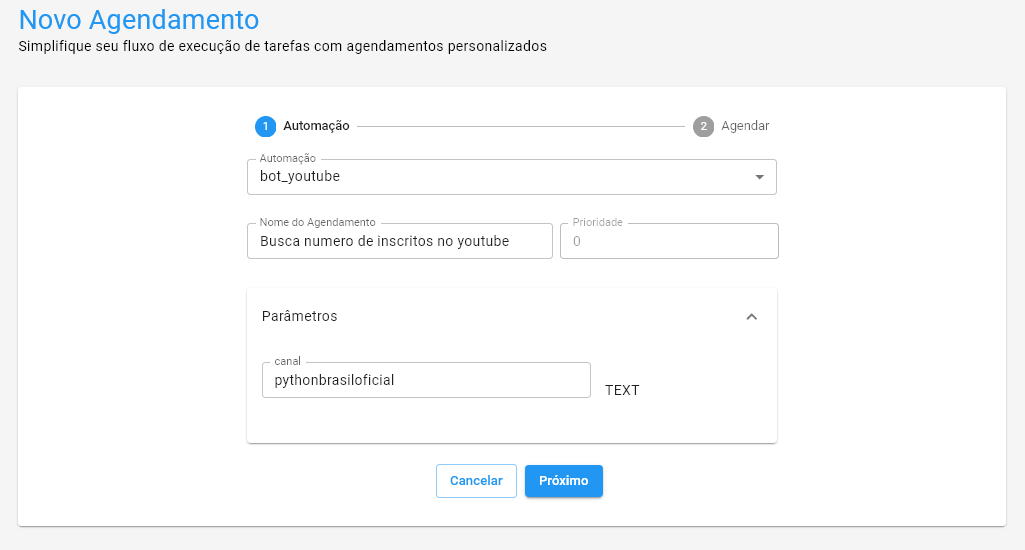Focus the Nome do Agendamento field
1025x550 pixels.
tap(399, 241)
